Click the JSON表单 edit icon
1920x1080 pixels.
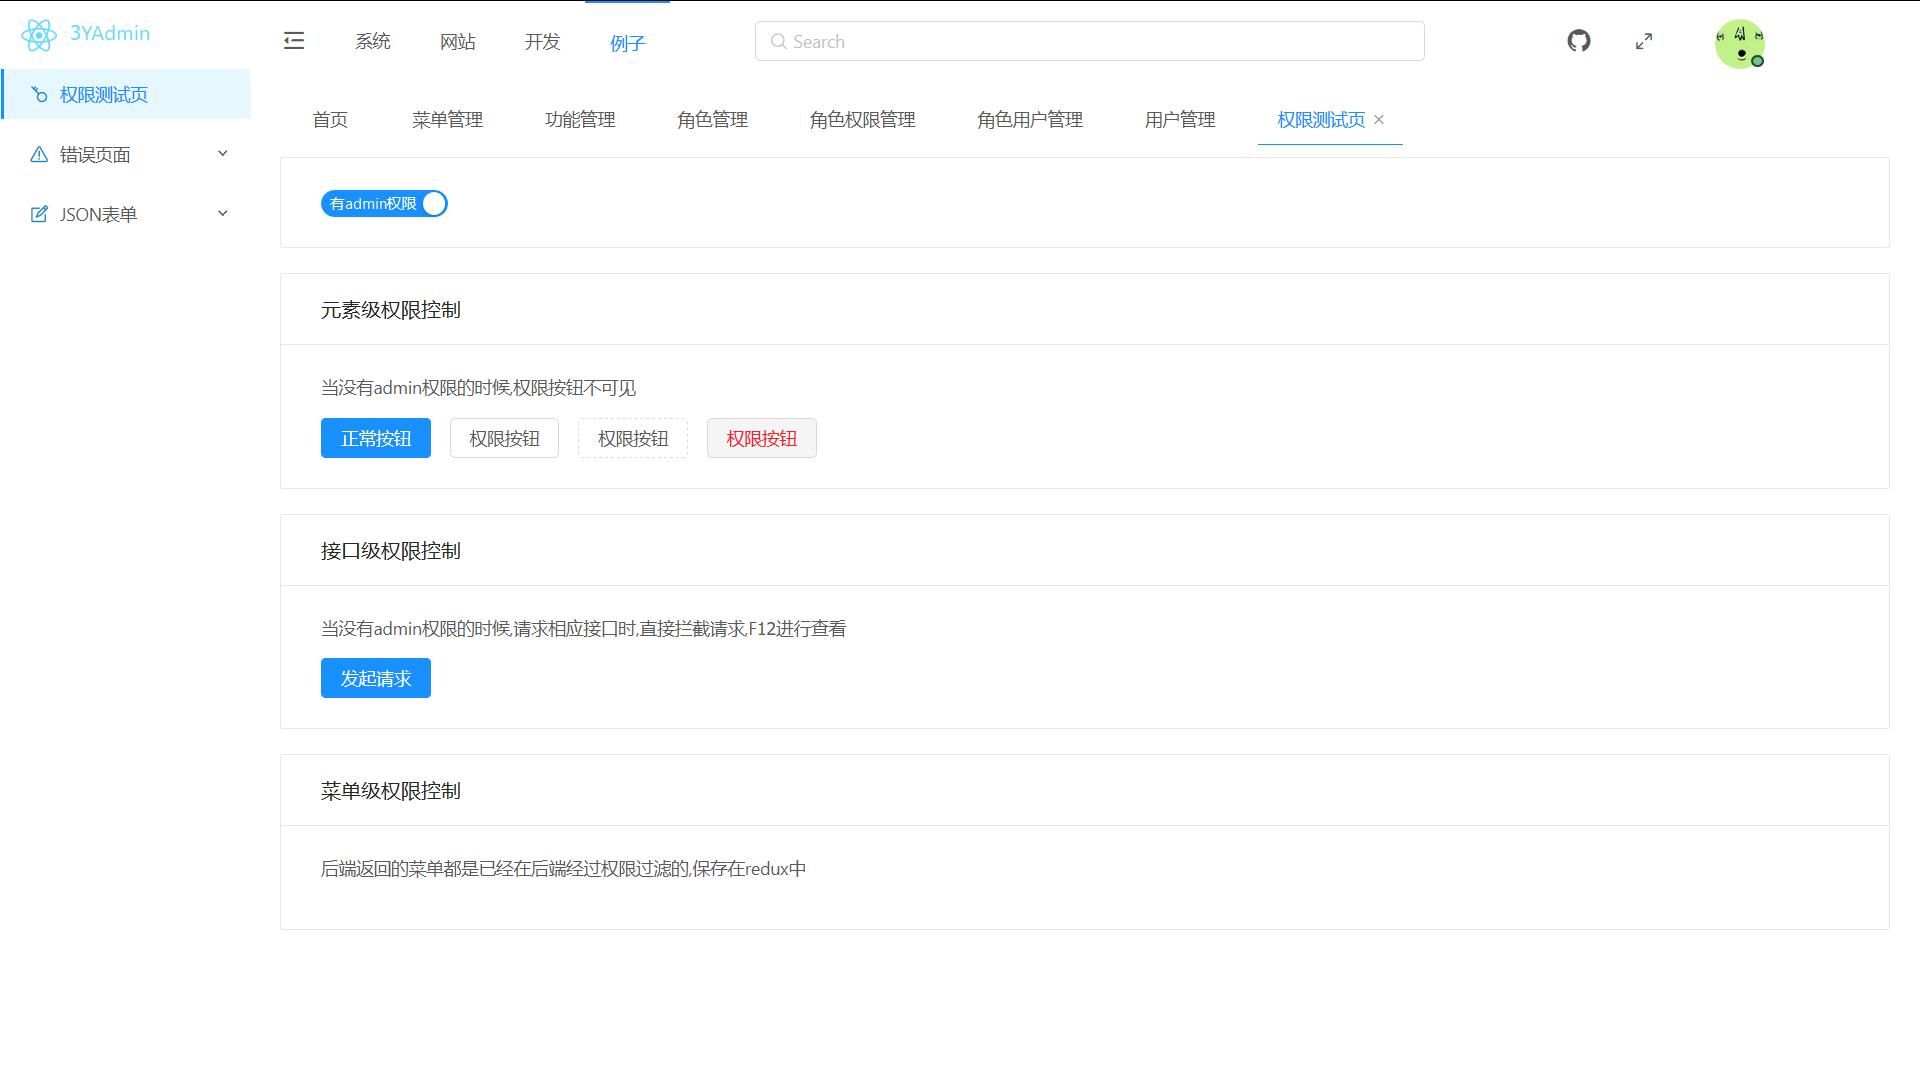click(39, 214)
